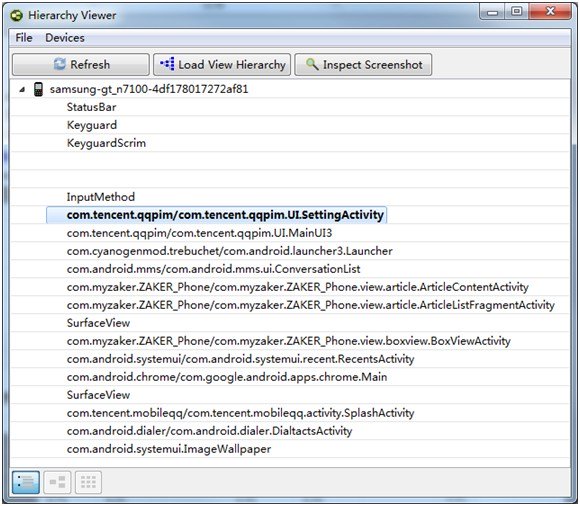Select the Keyguard window entry
Screen dimensions: 580x506
point(92,125)
